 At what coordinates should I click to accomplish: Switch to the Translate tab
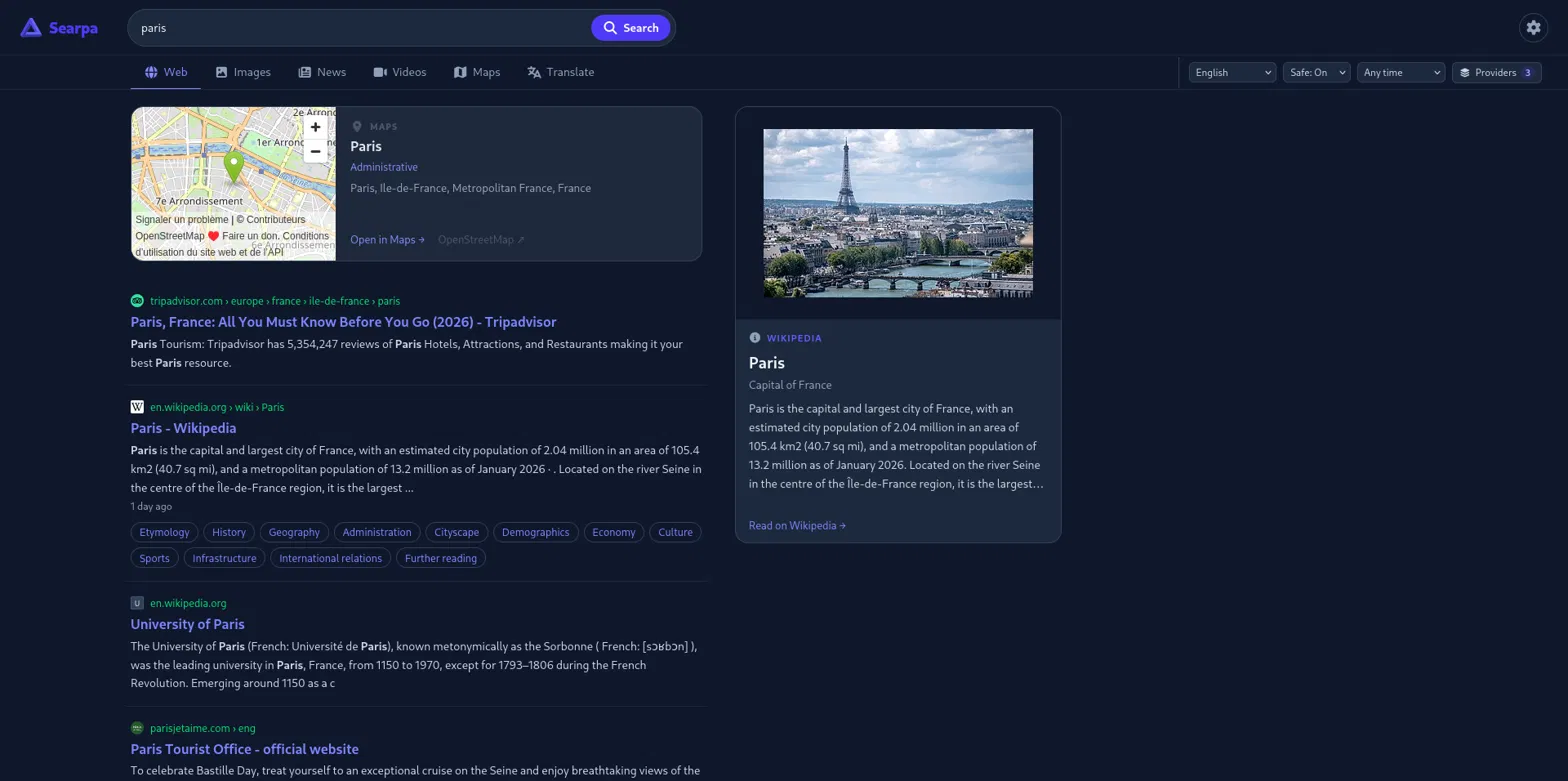561,72
